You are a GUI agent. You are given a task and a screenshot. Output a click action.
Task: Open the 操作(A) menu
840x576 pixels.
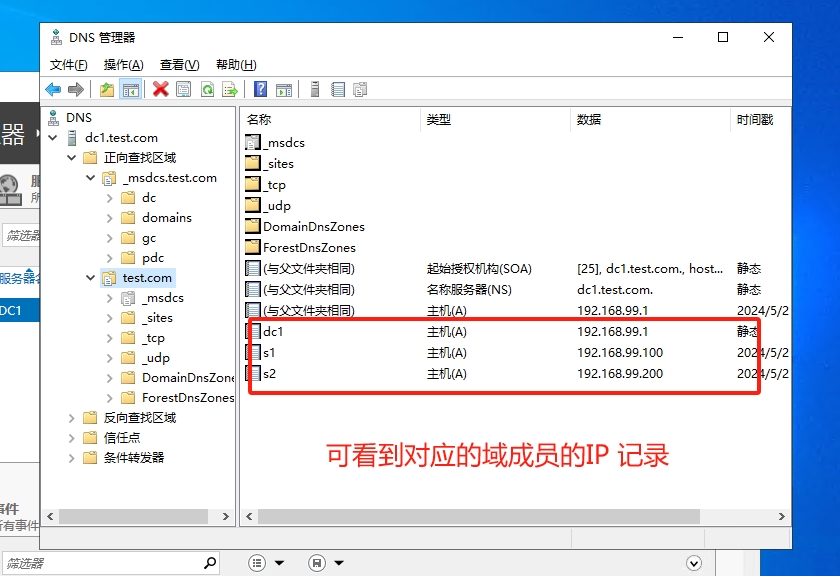[x=123, y=65]
